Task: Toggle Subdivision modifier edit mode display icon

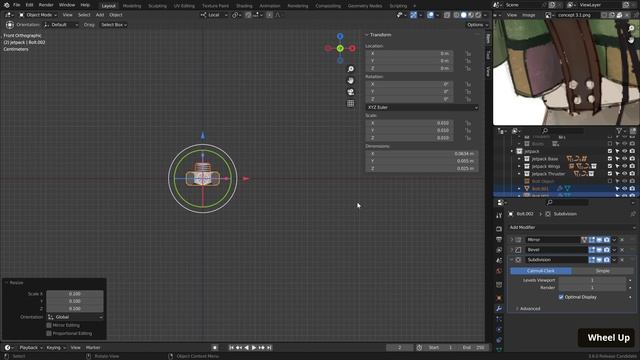Action: (x=591, y=260)
